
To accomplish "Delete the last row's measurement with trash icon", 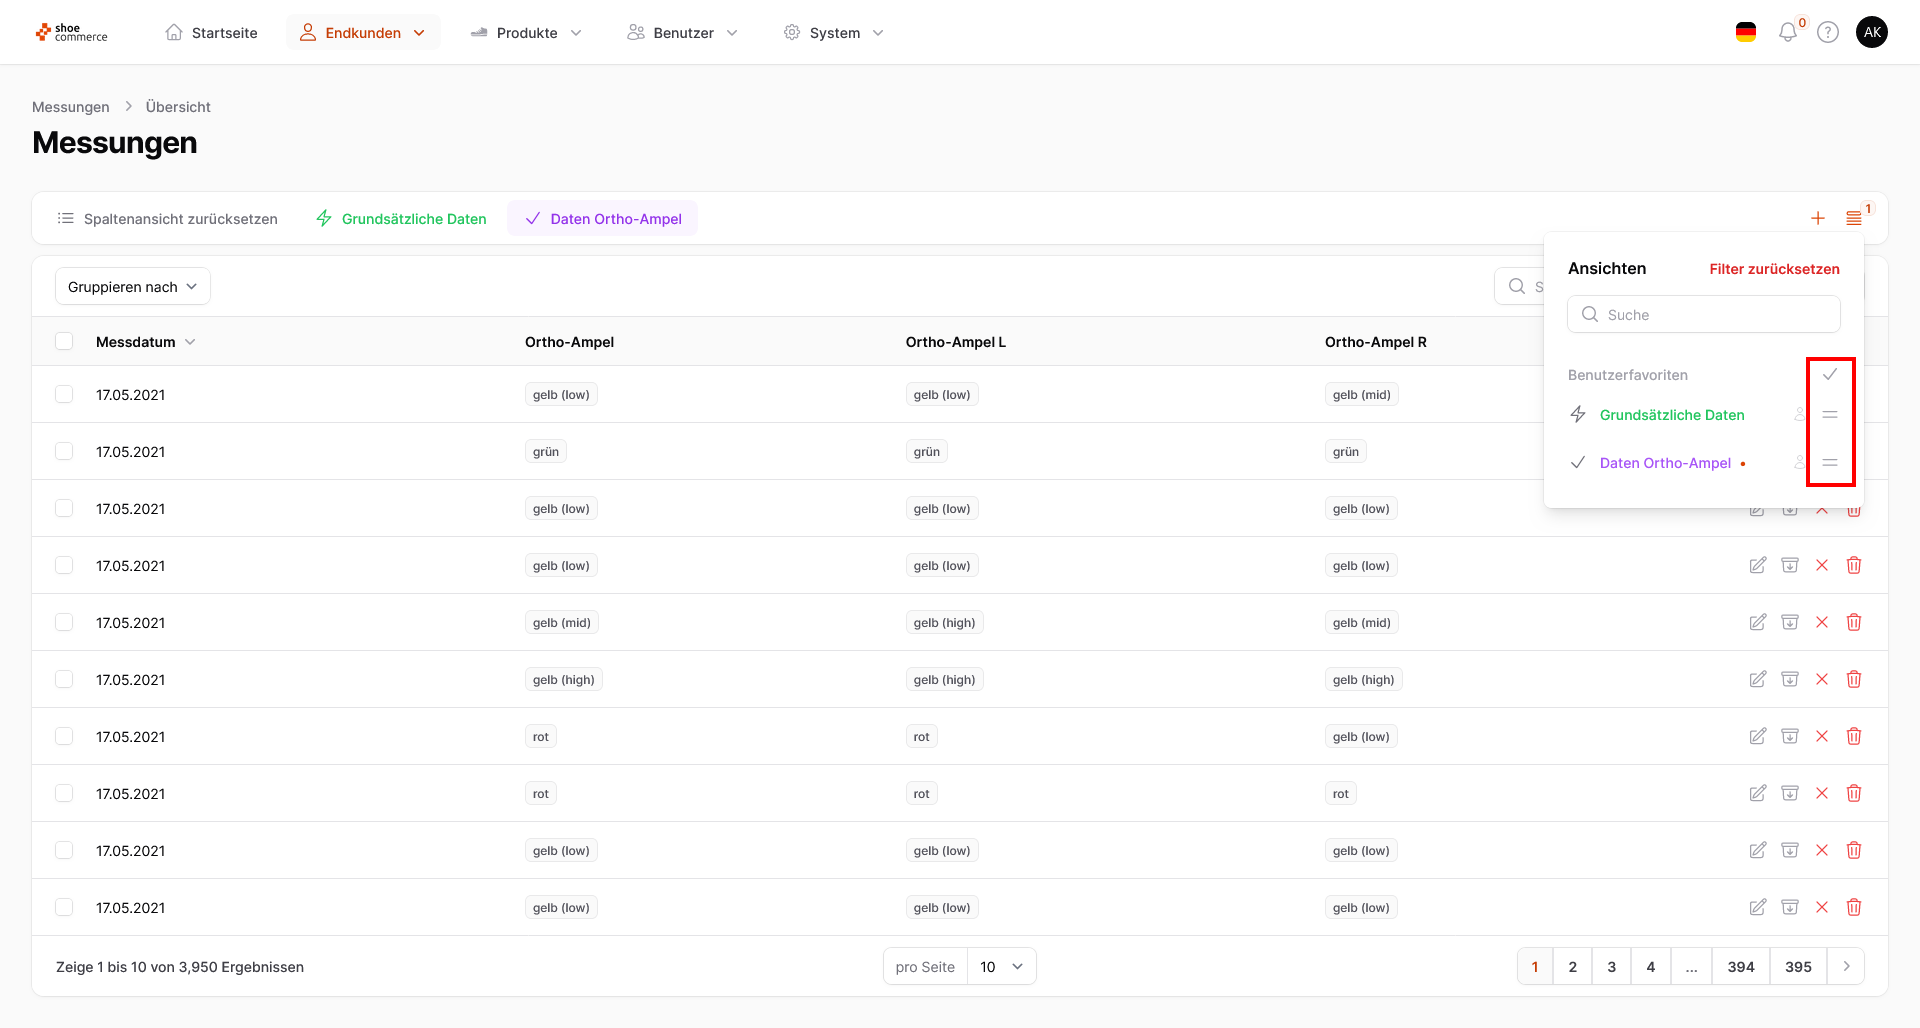I will [1854, 907].
